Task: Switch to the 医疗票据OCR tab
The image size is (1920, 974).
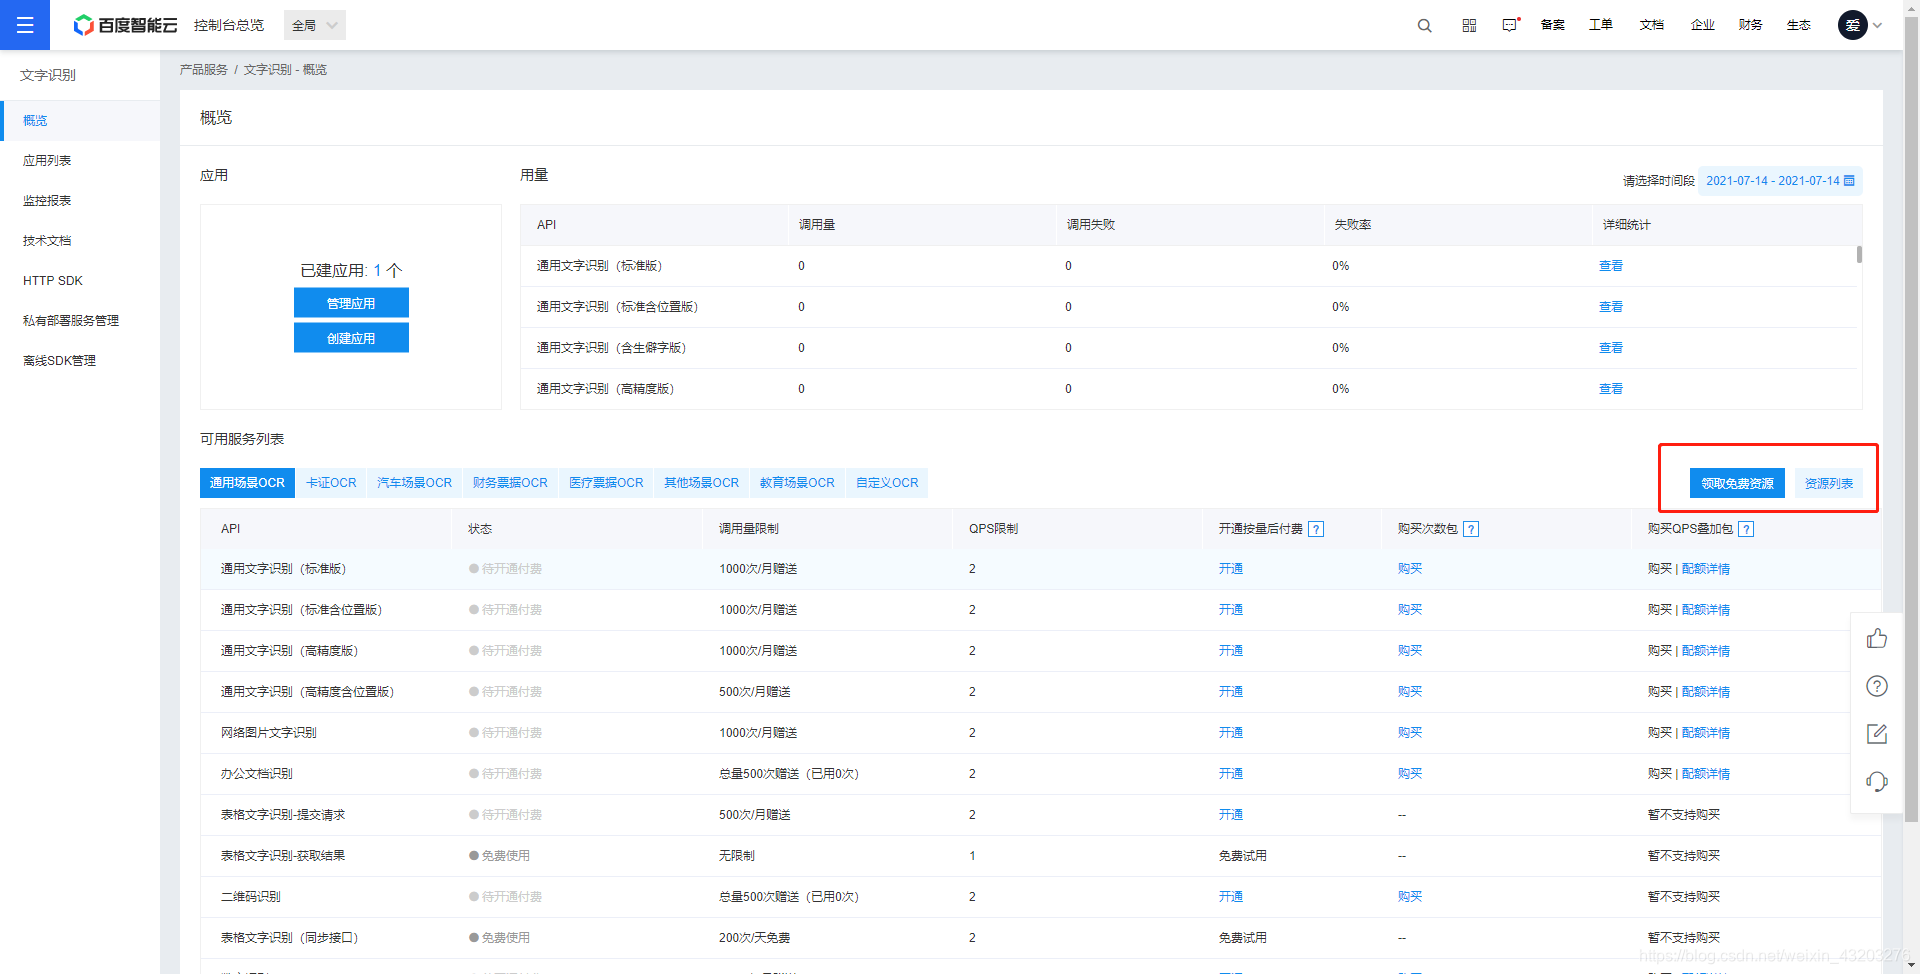Action: click(x=606, y=483)
